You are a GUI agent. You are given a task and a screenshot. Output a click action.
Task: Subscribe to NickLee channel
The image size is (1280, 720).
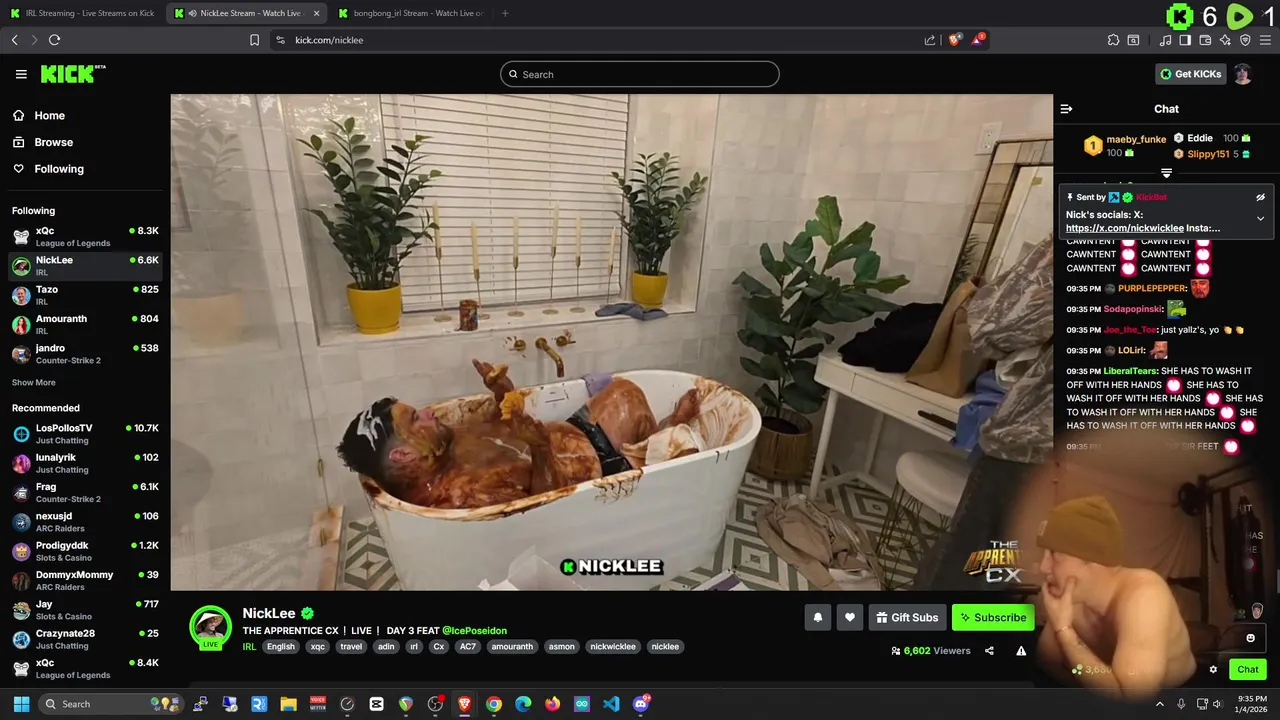(x=993, y=618)
